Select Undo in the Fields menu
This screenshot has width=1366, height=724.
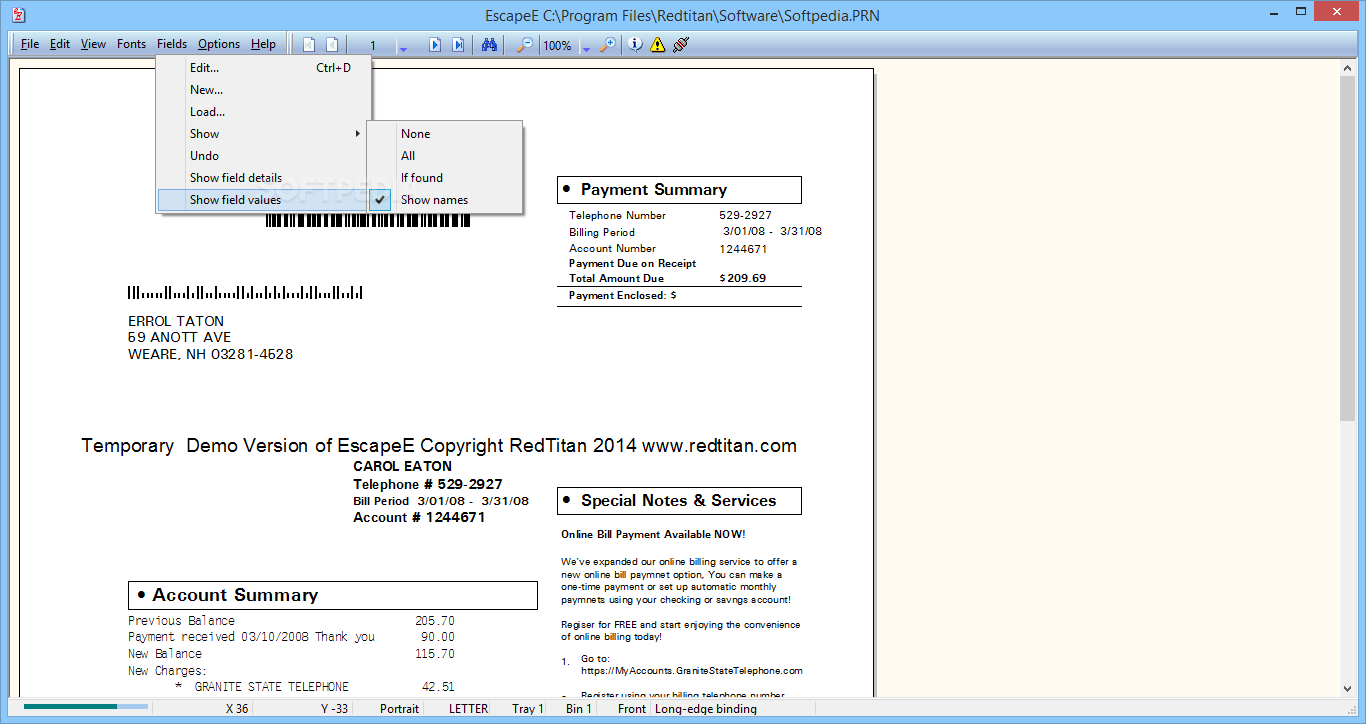point(264,156)
